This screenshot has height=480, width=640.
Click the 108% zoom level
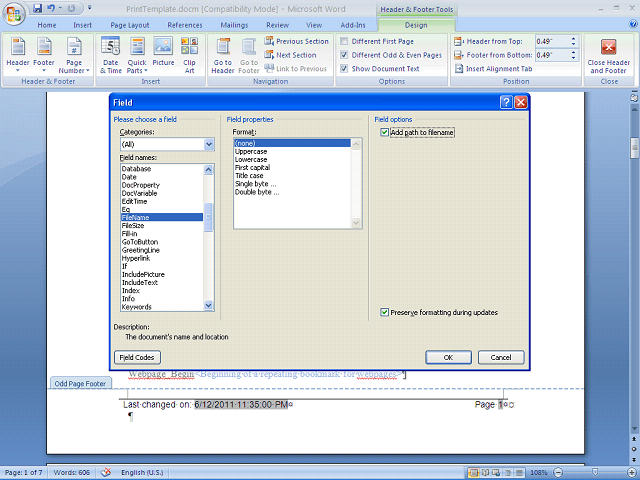point(538,473)
